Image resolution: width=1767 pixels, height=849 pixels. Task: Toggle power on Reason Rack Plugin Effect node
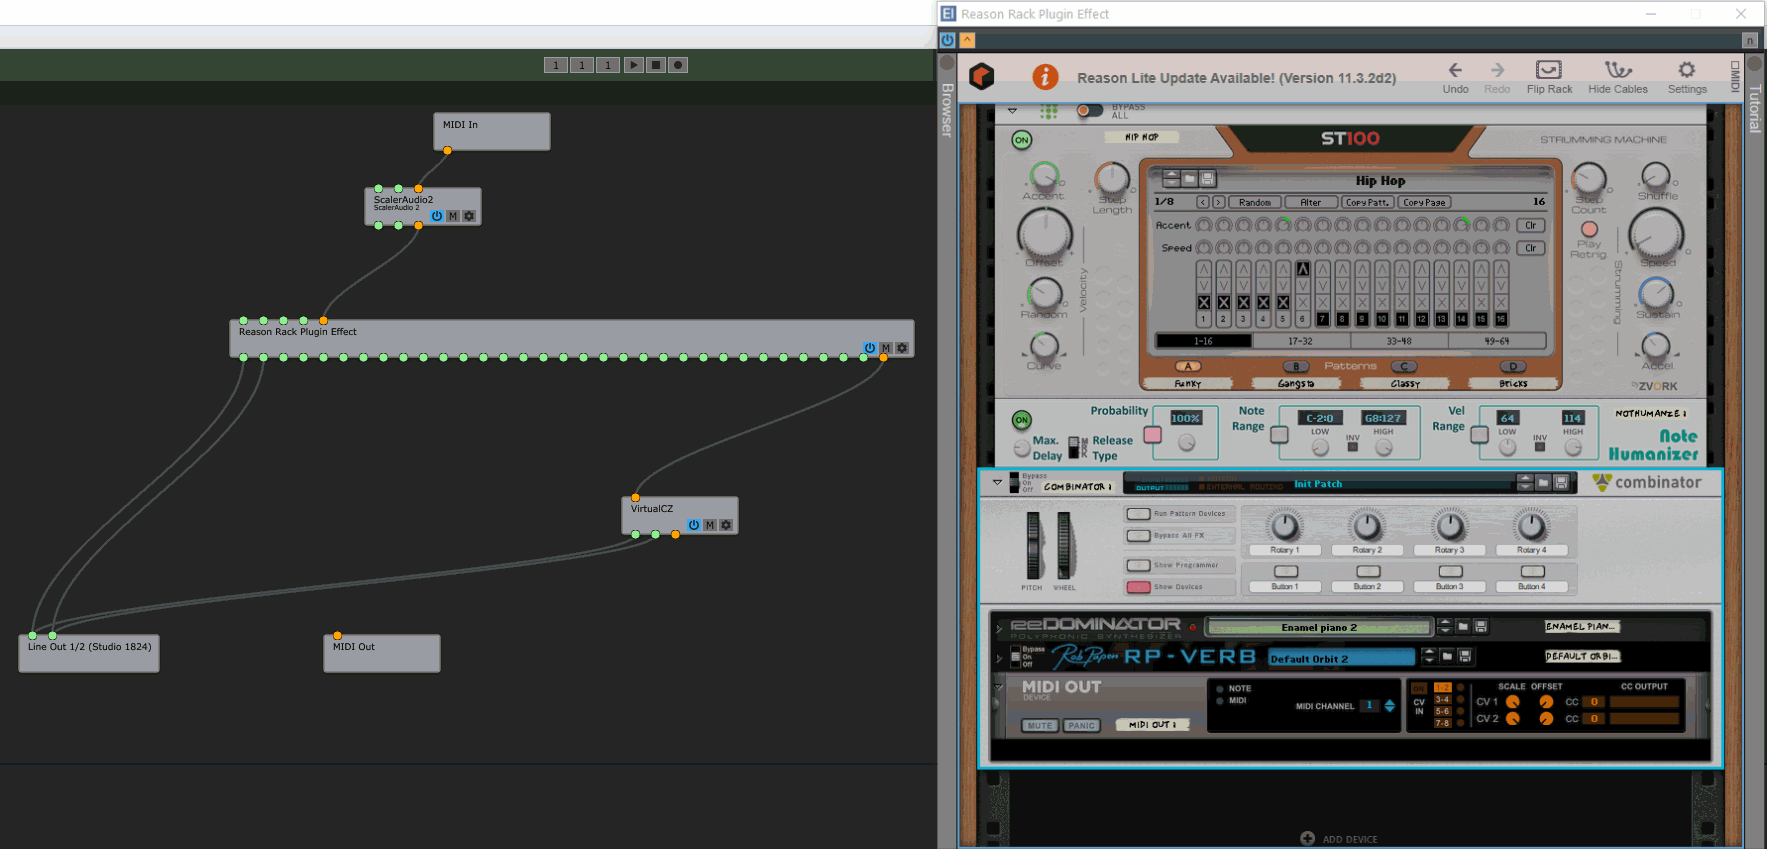coord(870,348)
